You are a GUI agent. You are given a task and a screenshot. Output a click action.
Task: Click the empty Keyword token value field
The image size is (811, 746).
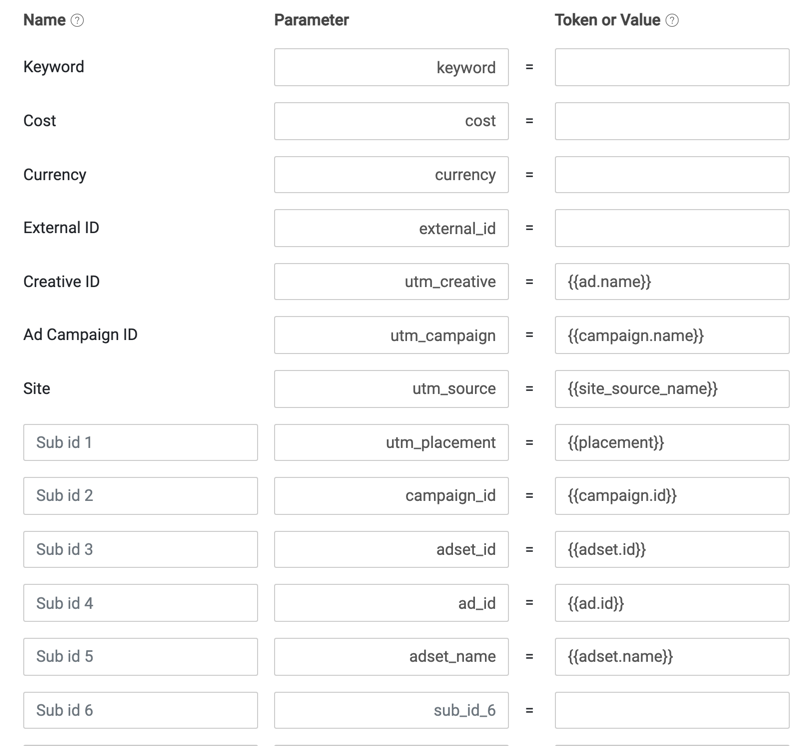click(672, 67)
